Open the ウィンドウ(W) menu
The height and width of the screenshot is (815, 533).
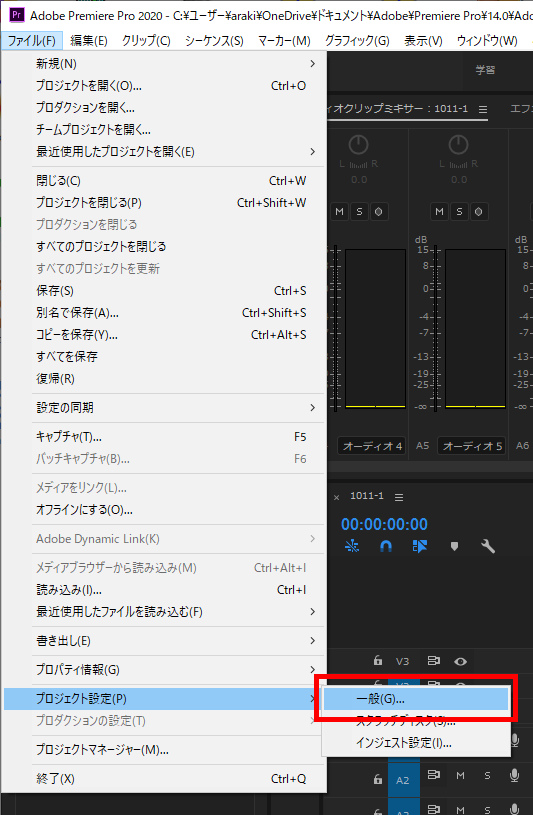[x=487, y=41]
